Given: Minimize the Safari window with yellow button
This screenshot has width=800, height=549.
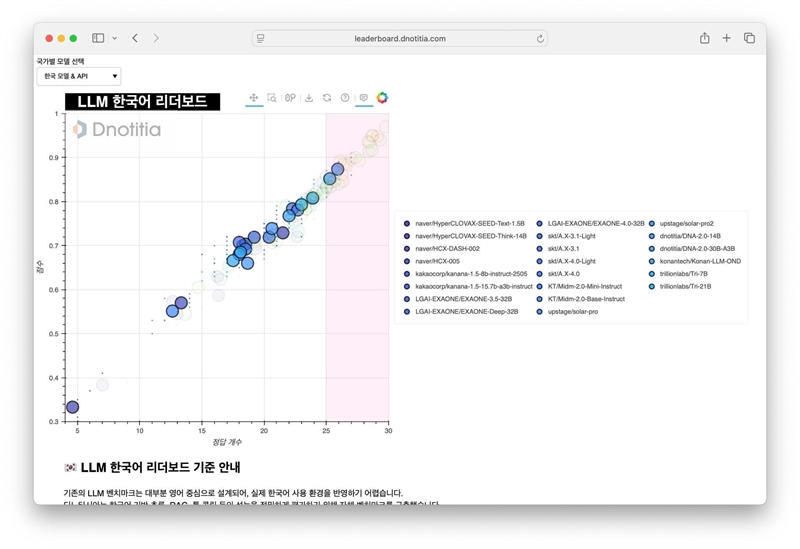Looking at the screenshot, I should pos(61,38).
